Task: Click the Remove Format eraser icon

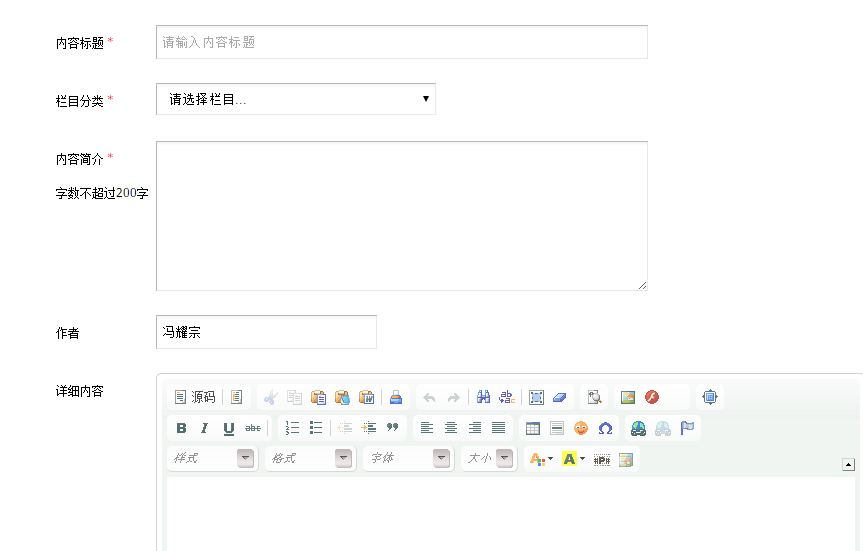Action: 560,397
